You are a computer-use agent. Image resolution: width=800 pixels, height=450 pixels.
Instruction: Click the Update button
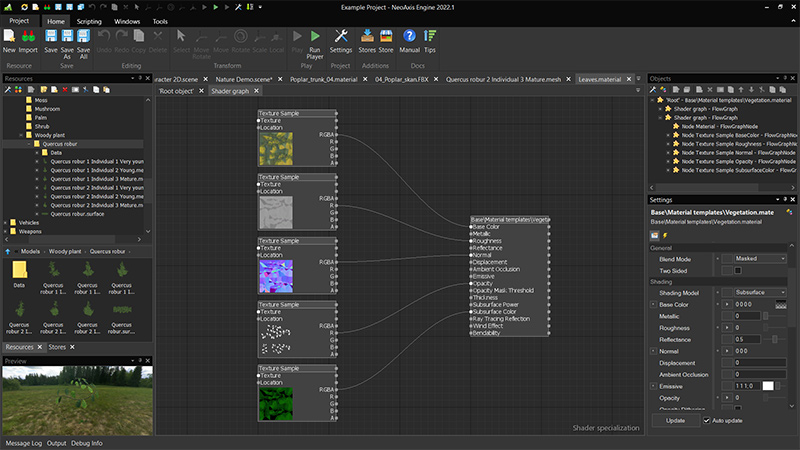pyautogui.click(x=676, y=421)
